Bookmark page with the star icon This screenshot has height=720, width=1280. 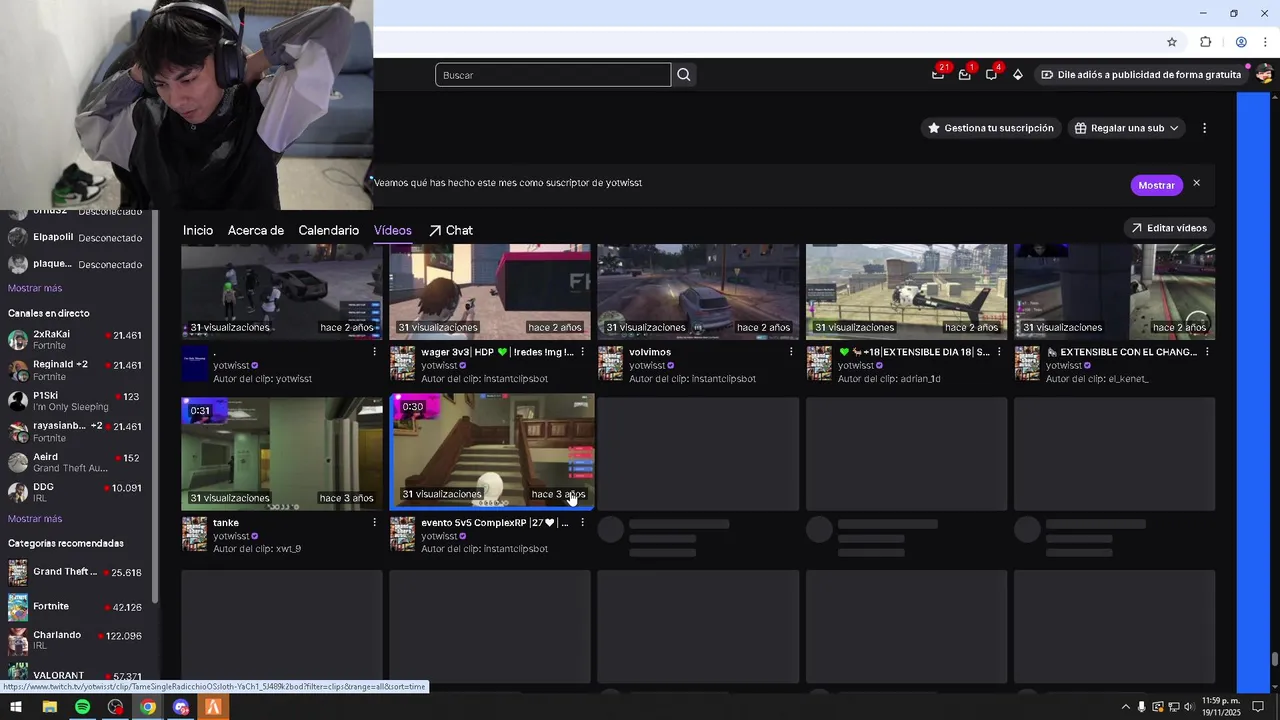coord(1172,42)
